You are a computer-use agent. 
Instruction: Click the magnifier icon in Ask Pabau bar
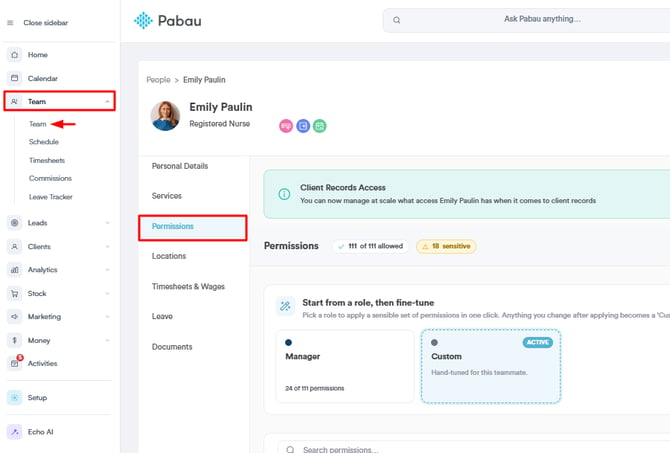point(397,20)
